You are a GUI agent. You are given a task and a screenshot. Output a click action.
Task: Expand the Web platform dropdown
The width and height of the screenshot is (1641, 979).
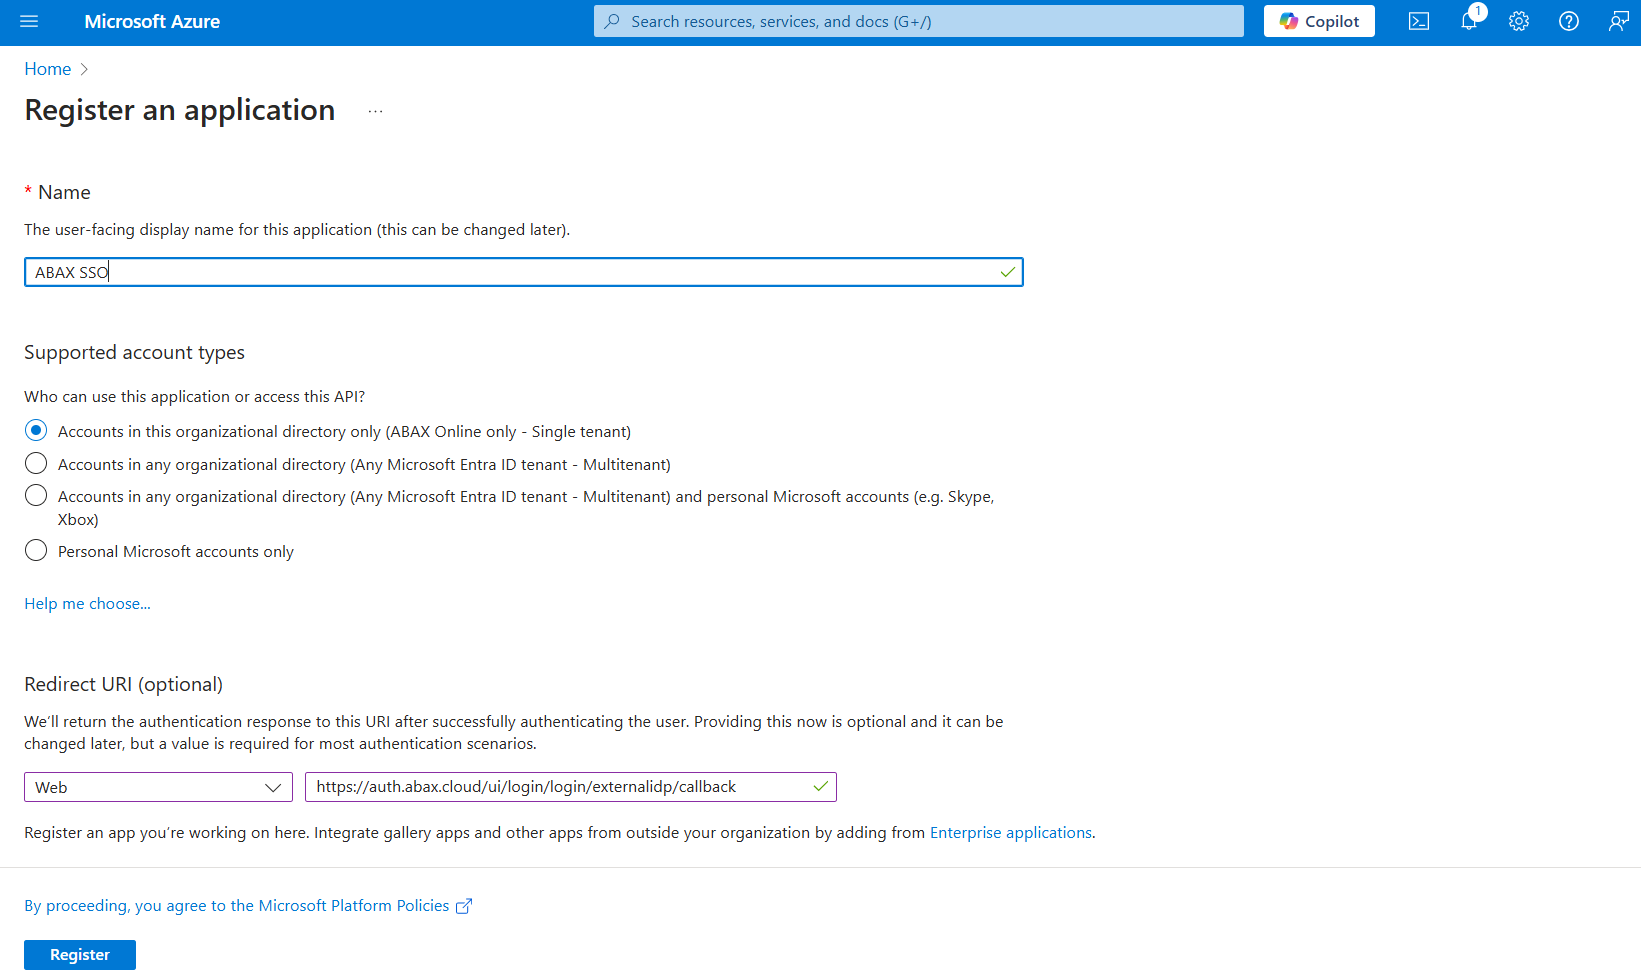(158, 787)
